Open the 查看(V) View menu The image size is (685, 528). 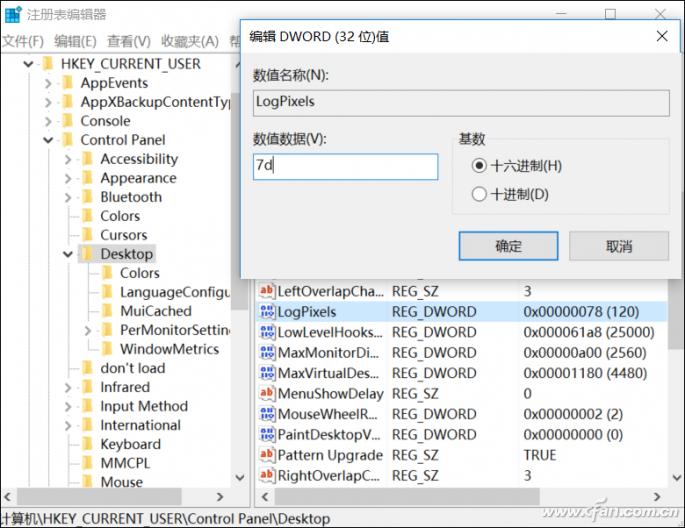(x=129, y=41)
